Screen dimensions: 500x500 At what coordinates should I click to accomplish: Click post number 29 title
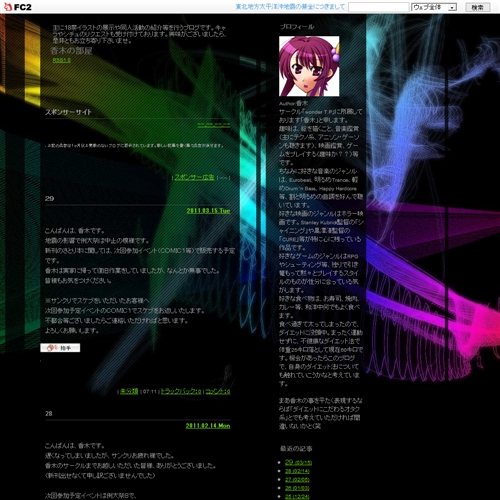click(x=49, y=198)
